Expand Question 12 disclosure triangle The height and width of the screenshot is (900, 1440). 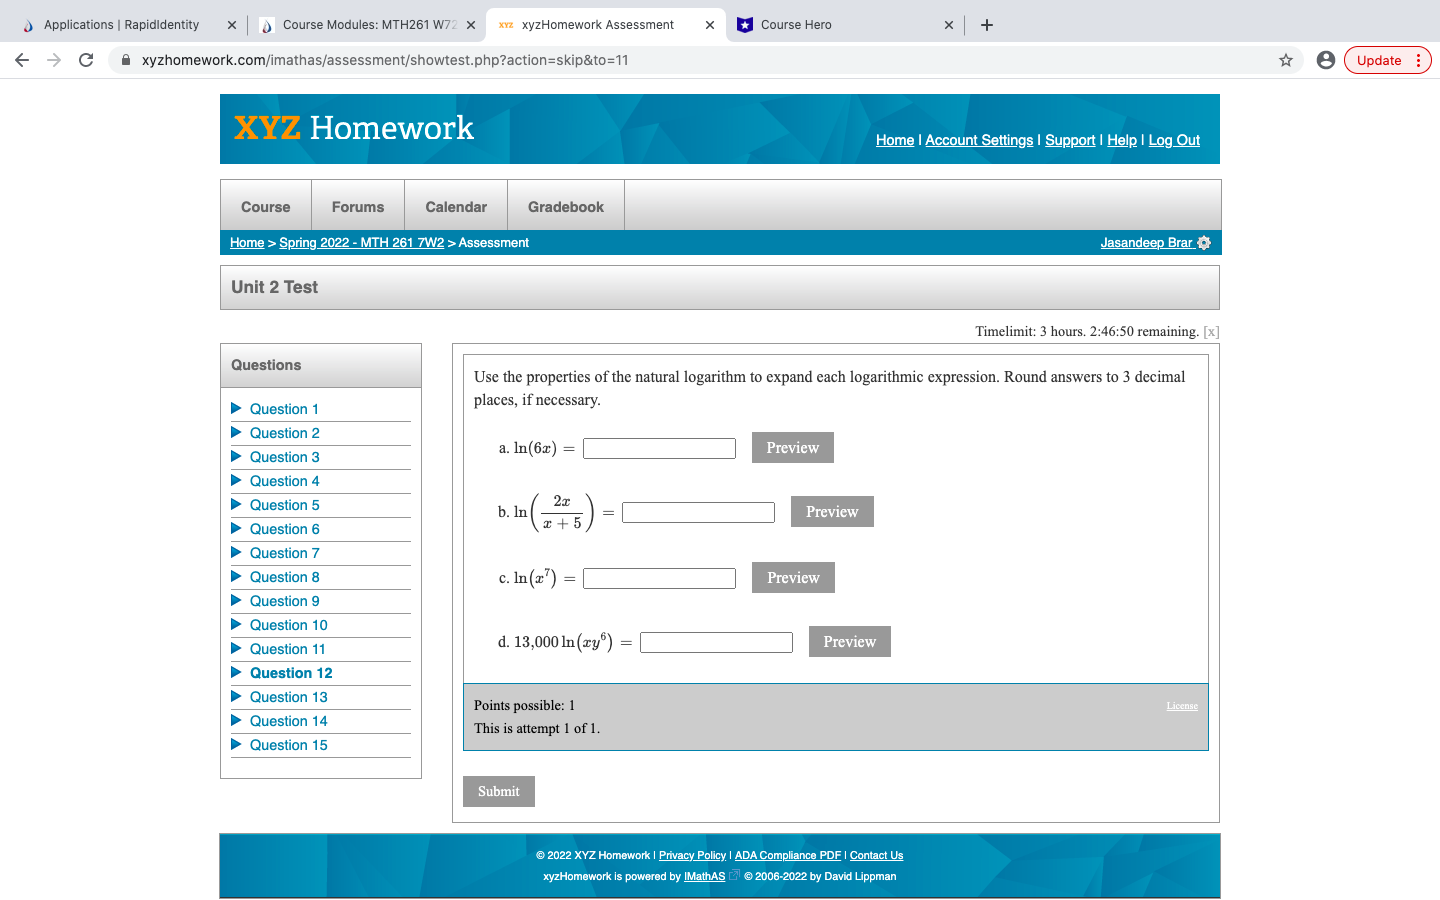236,672
